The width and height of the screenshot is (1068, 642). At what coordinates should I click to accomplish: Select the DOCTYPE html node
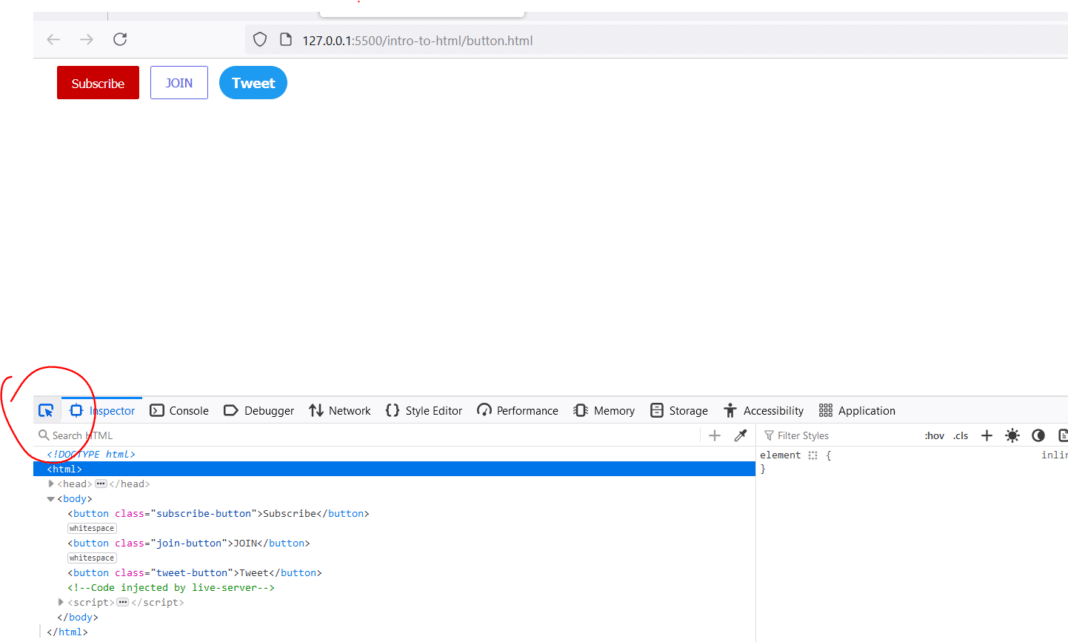point(91,454)
